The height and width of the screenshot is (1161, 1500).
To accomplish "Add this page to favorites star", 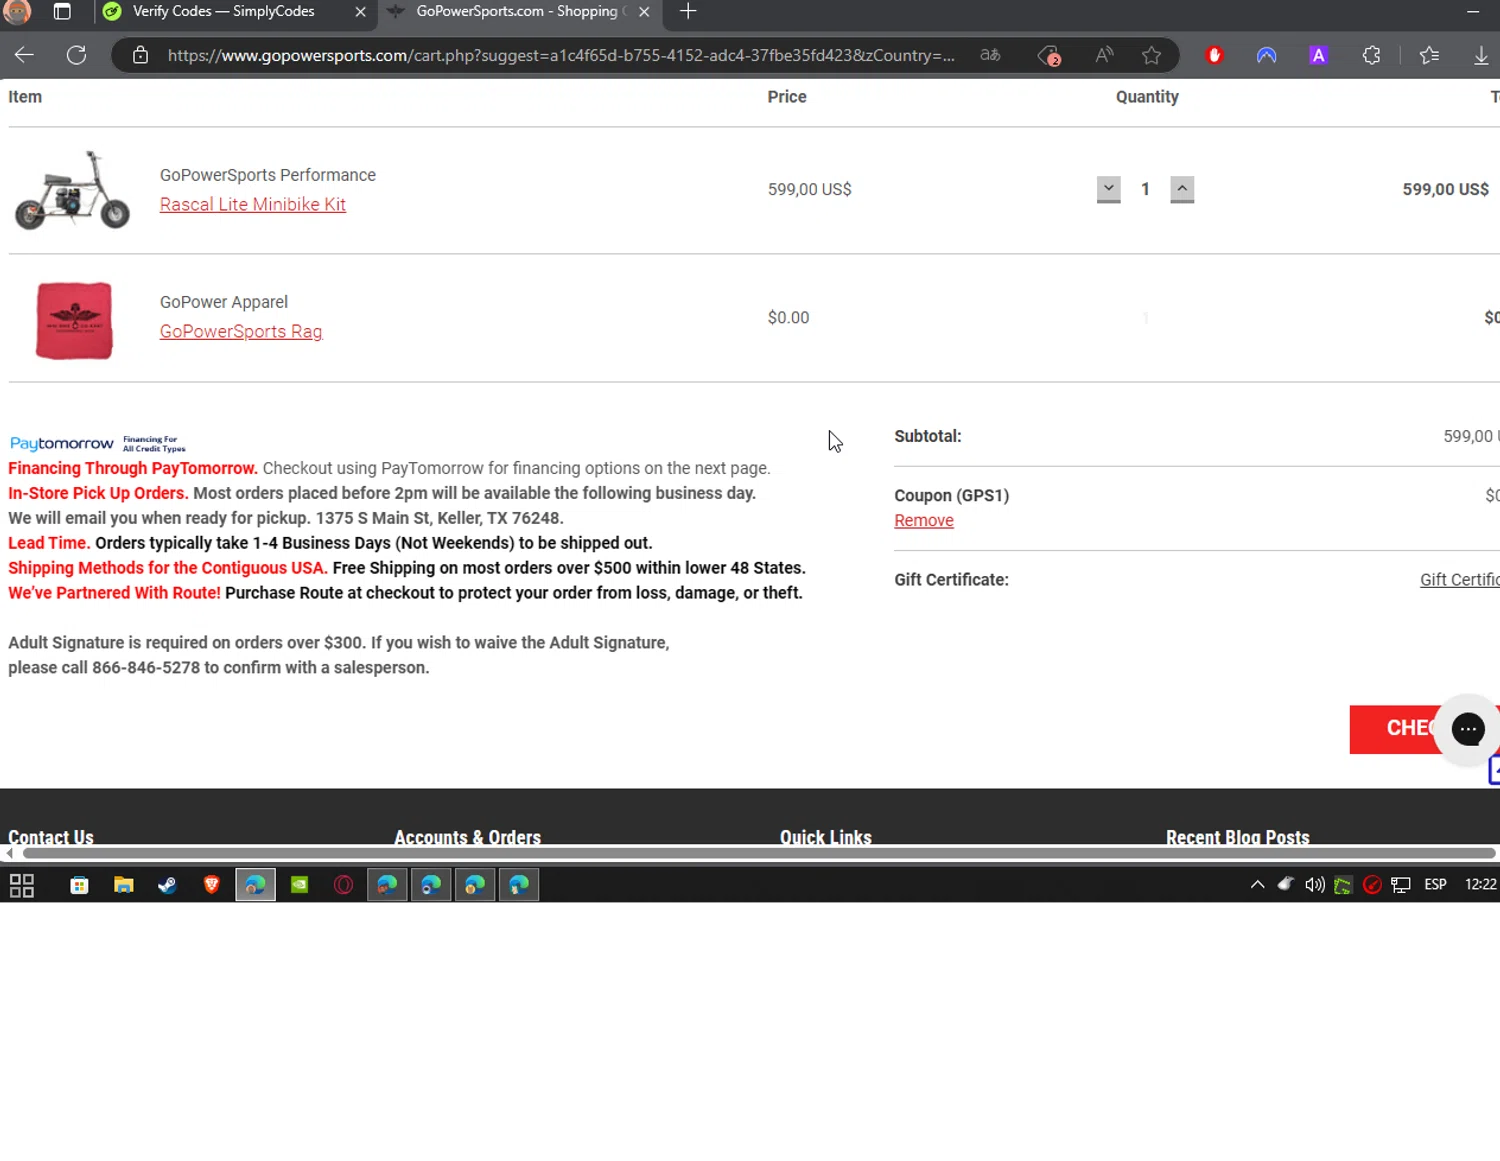I will (1152, 55).
